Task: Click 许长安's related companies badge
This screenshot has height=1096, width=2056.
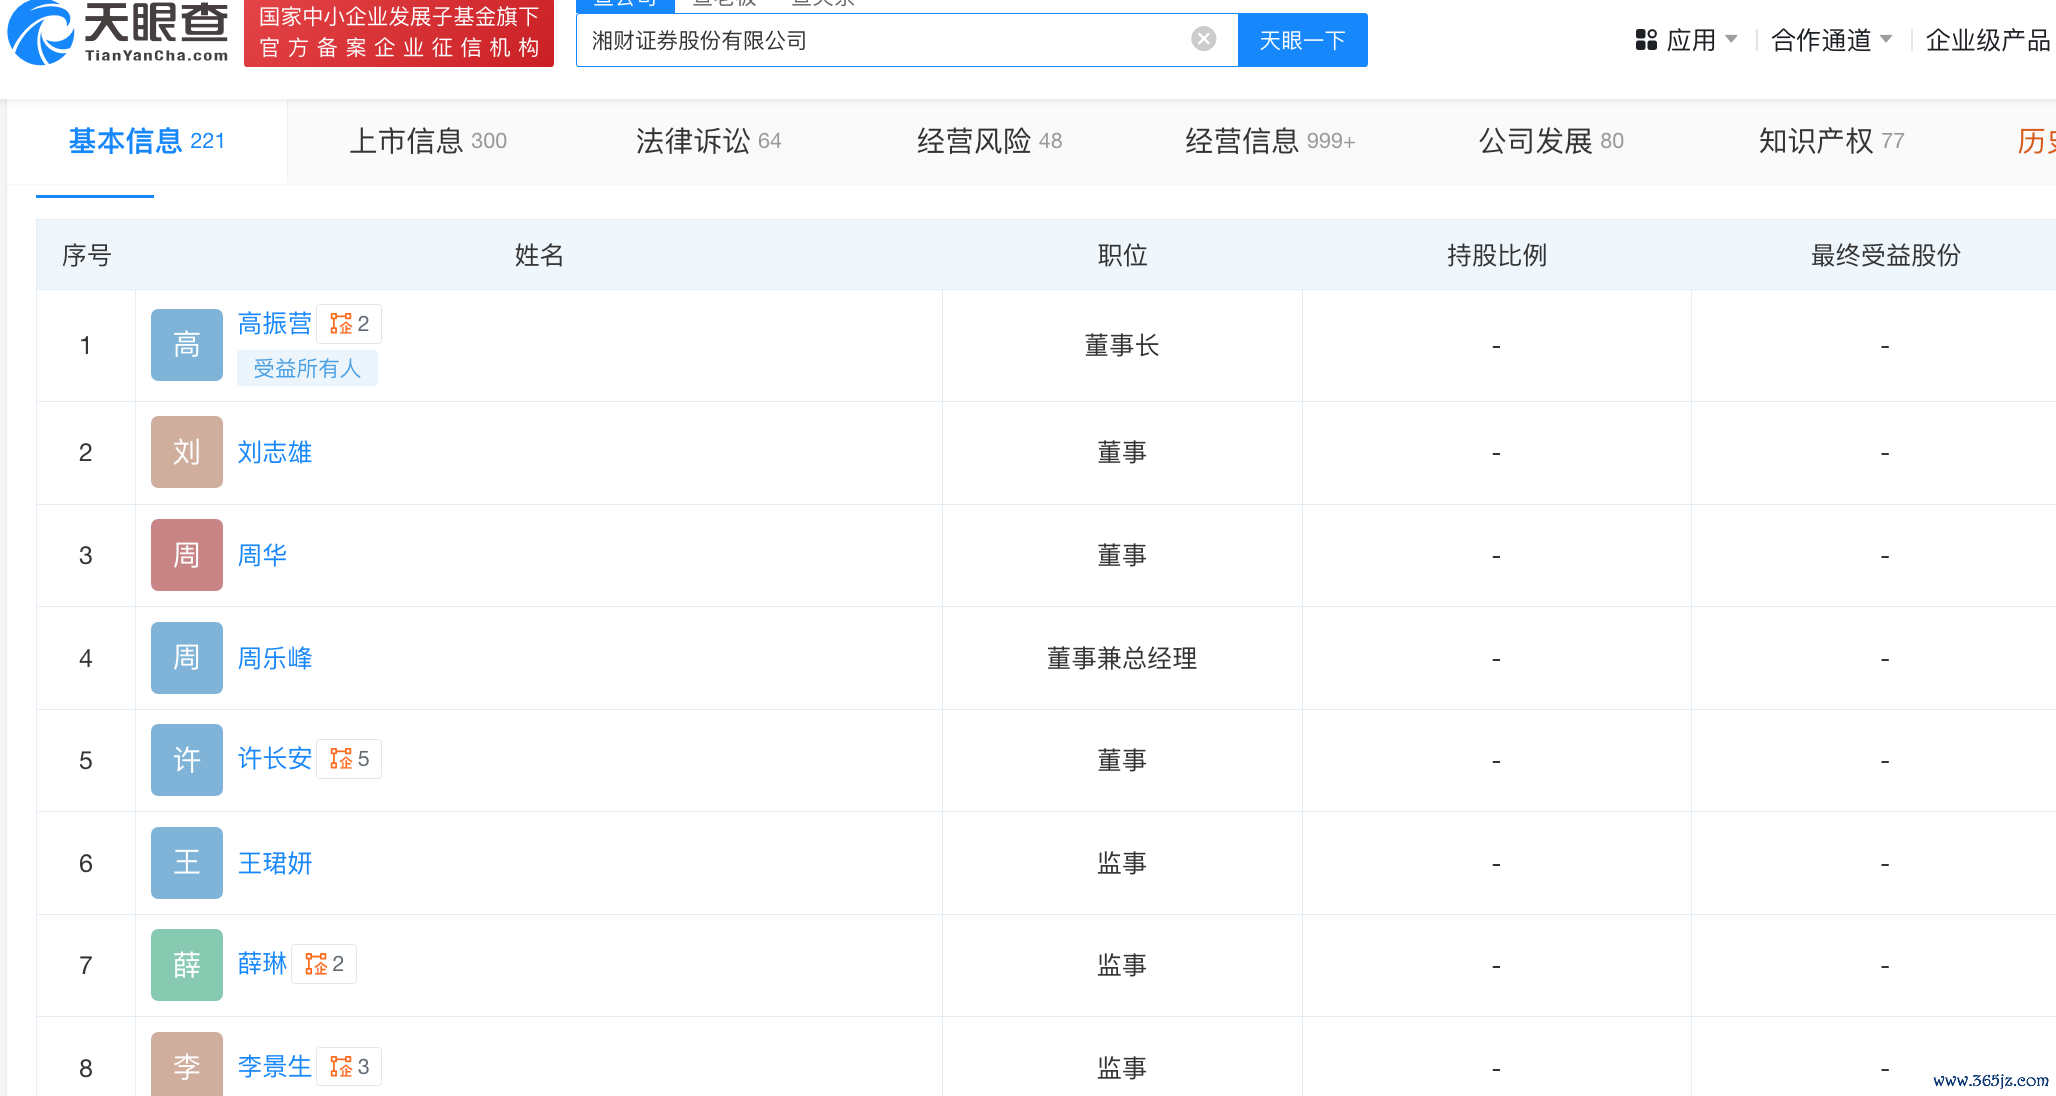Action: click(x=349, y=759)
